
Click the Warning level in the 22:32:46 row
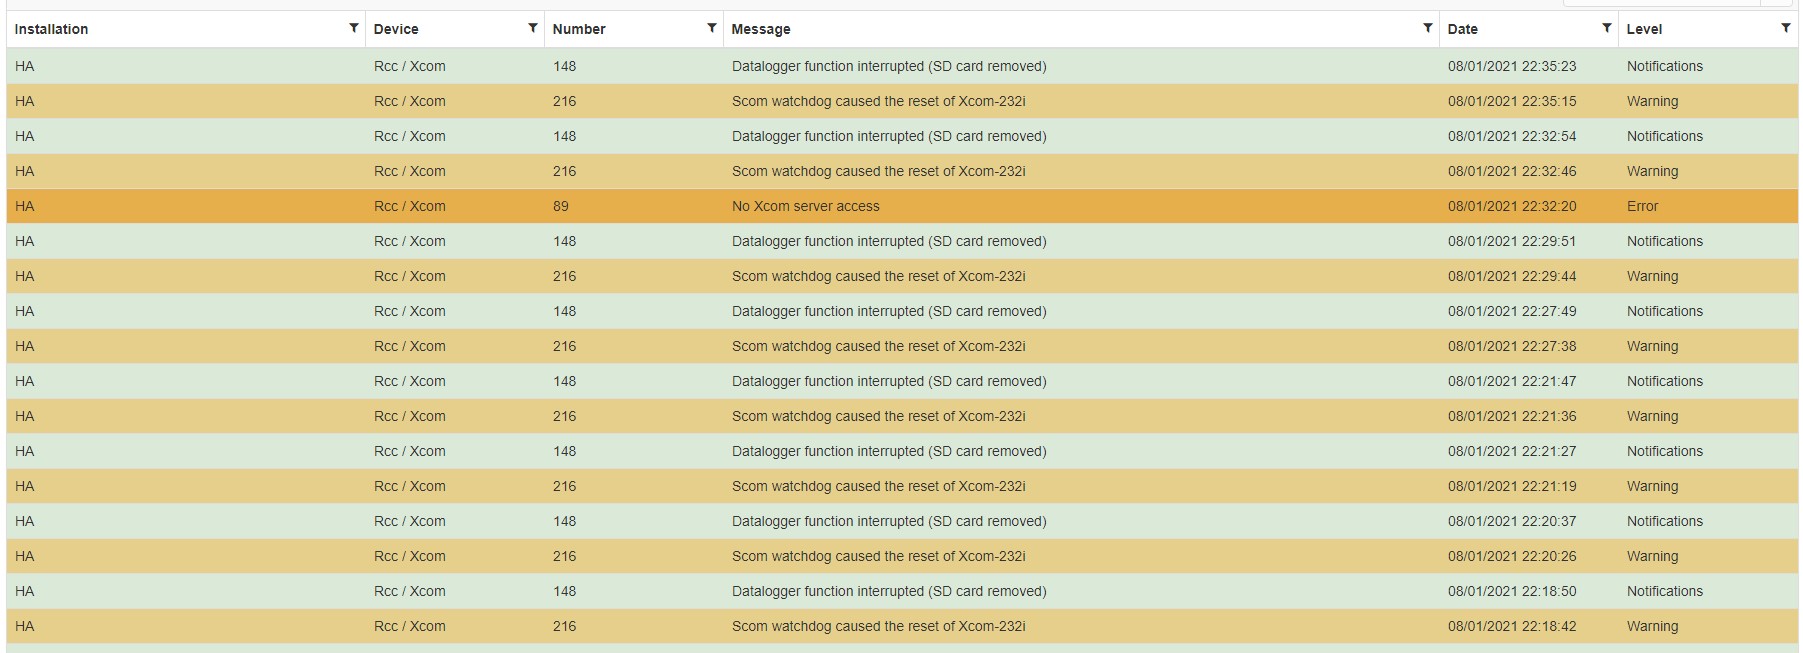(x=1652, y=171)
